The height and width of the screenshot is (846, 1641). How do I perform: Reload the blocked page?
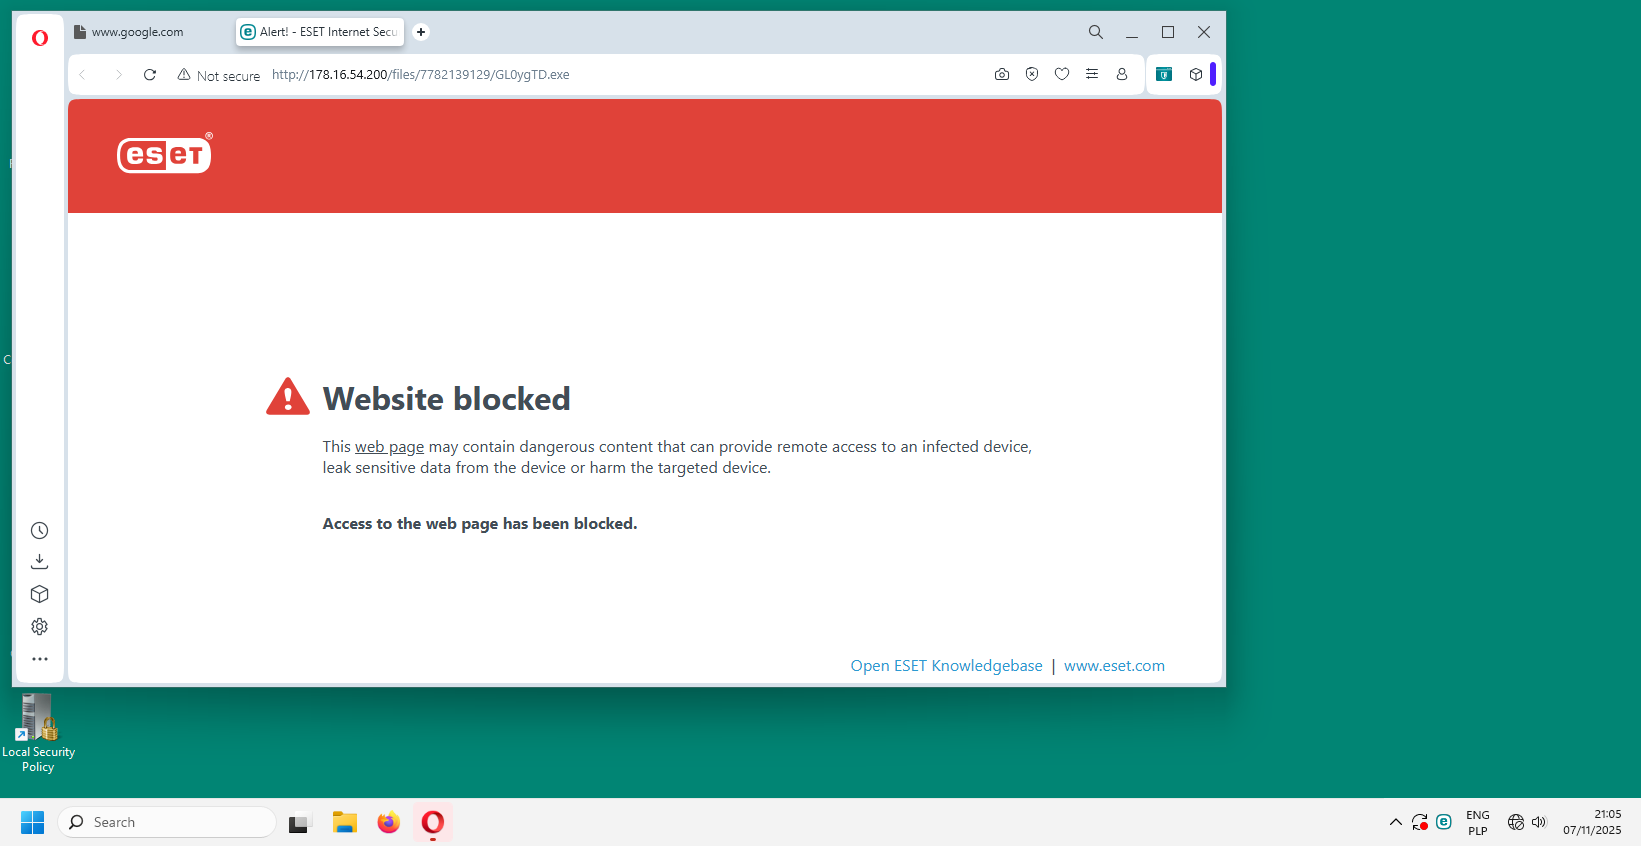150,75
